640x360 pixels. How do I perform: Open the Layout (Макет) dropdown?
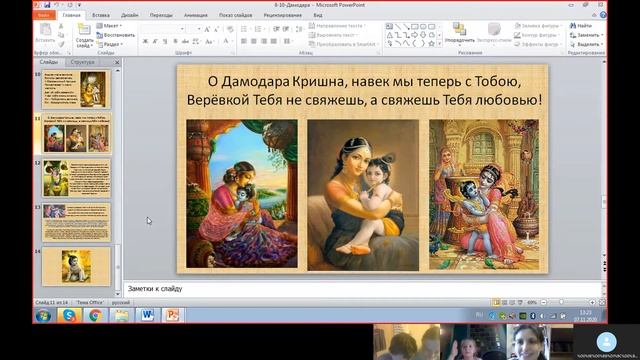pyautogui.click(x=109, y=26)
